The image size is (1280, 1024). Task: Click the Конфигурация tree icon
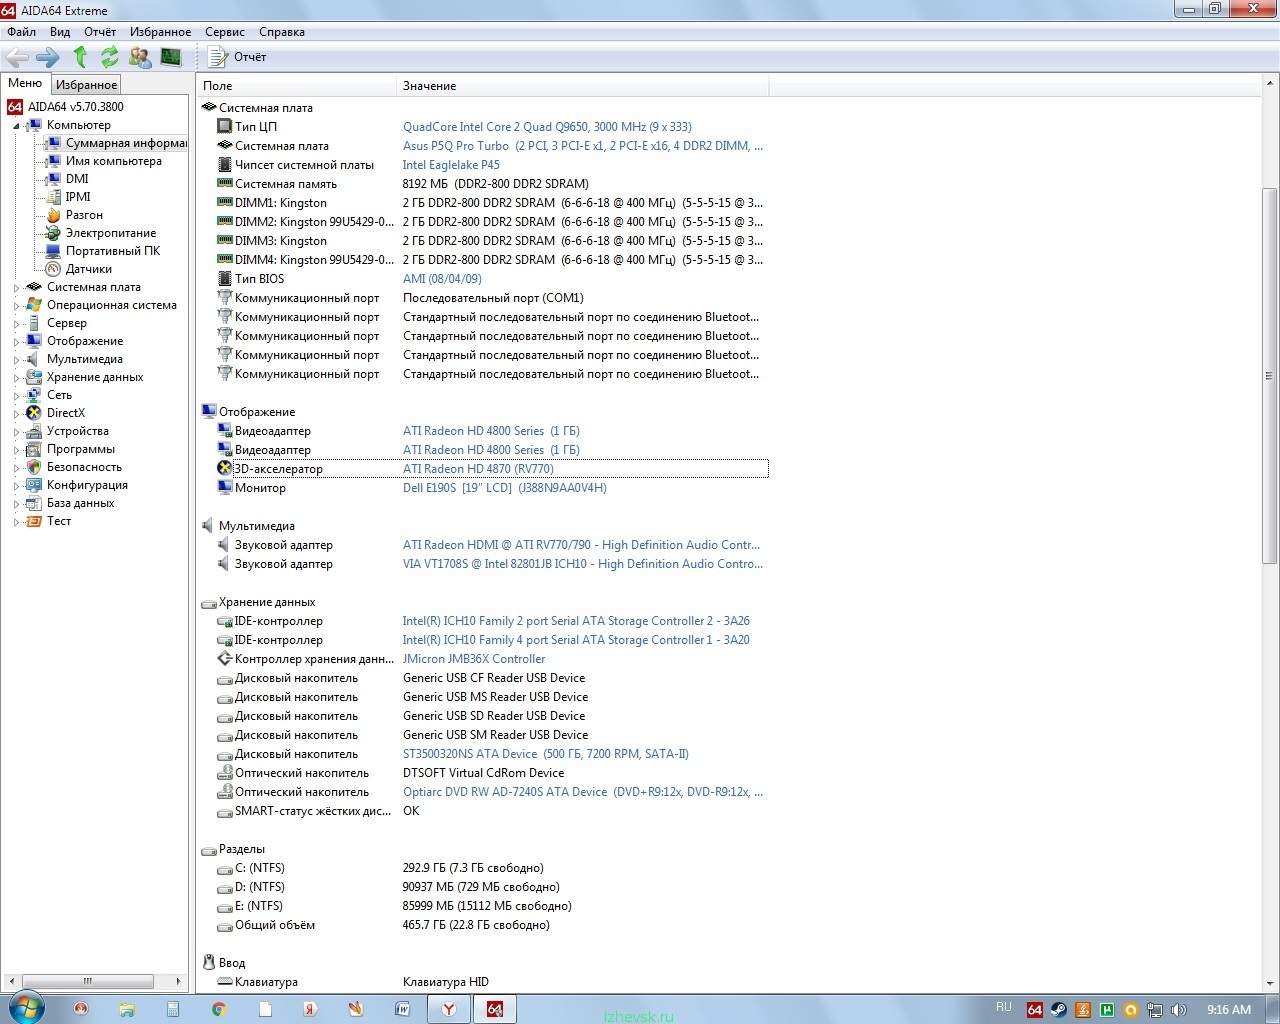(34, 485)
